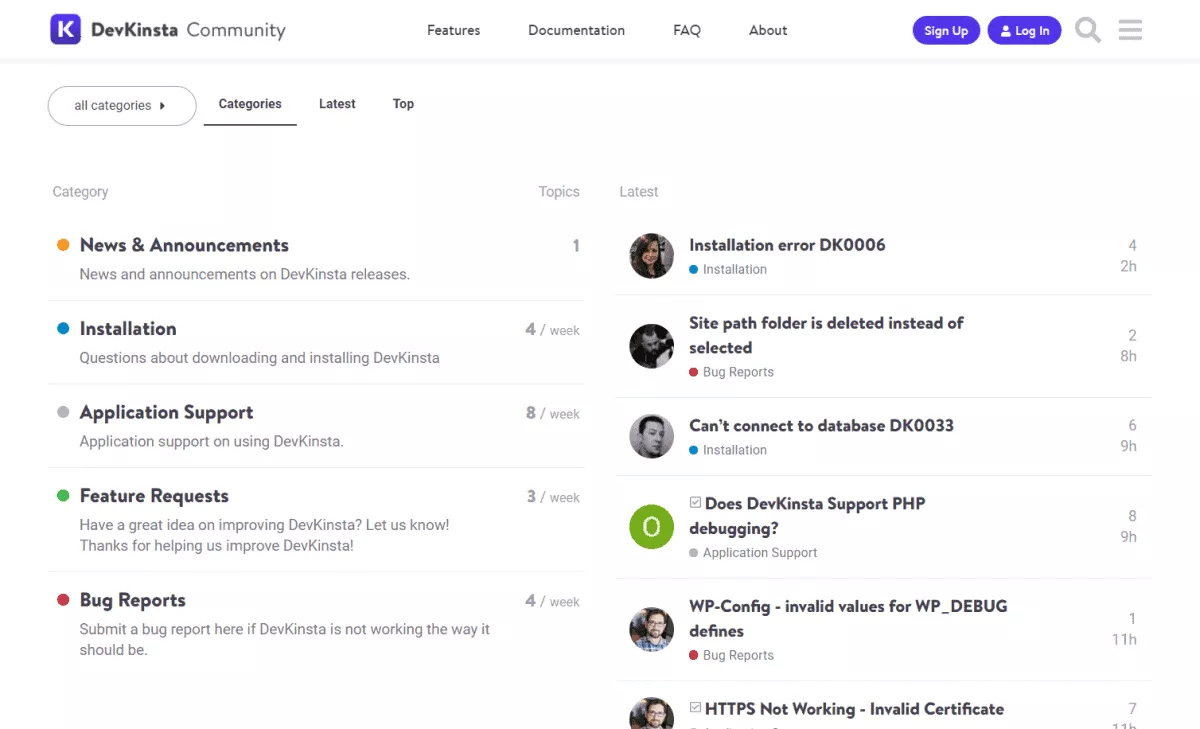Open News & Announcements category
This screenshot has width=1200, height=729.
184,245
